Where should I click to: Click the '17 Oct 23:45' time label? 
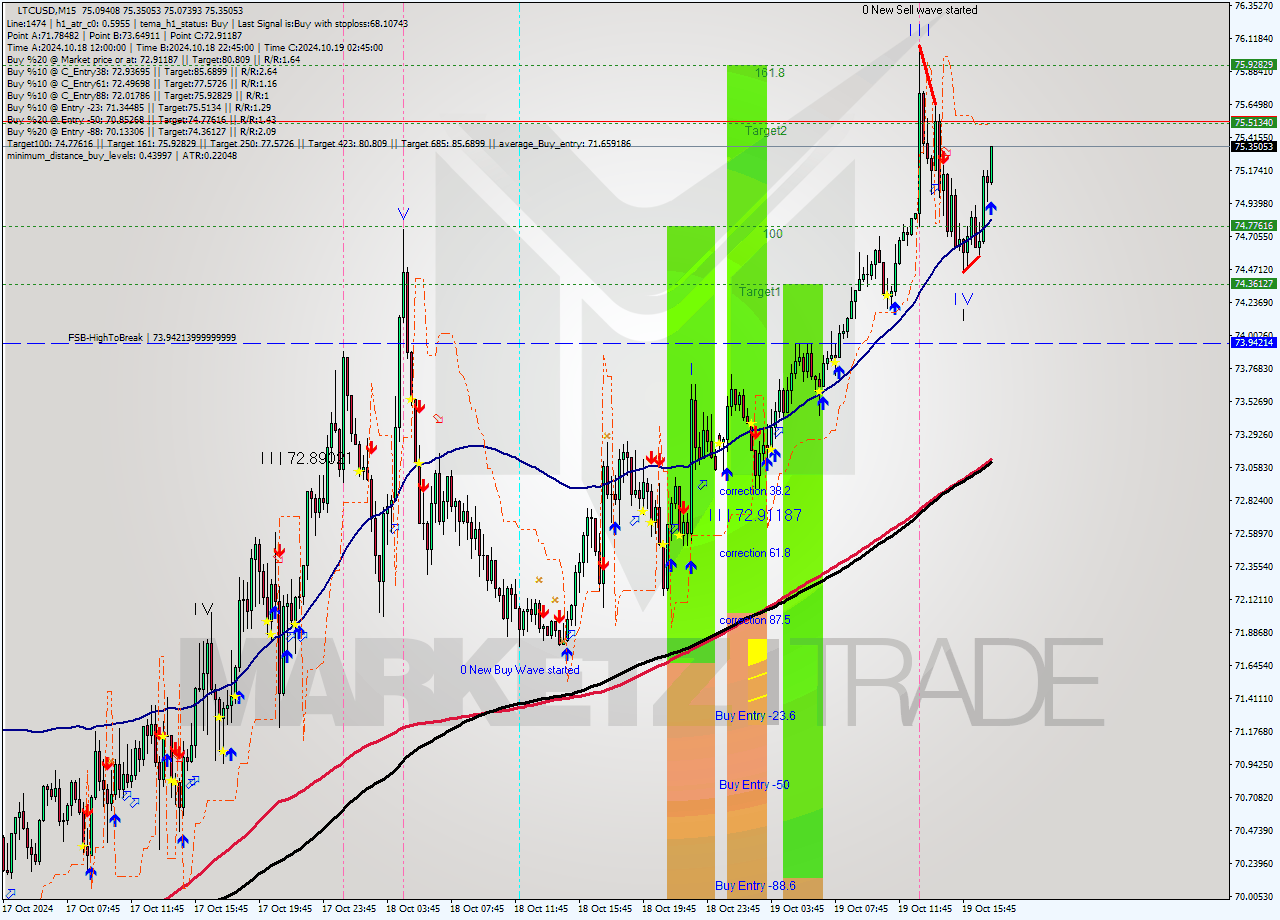click(349, 909)
